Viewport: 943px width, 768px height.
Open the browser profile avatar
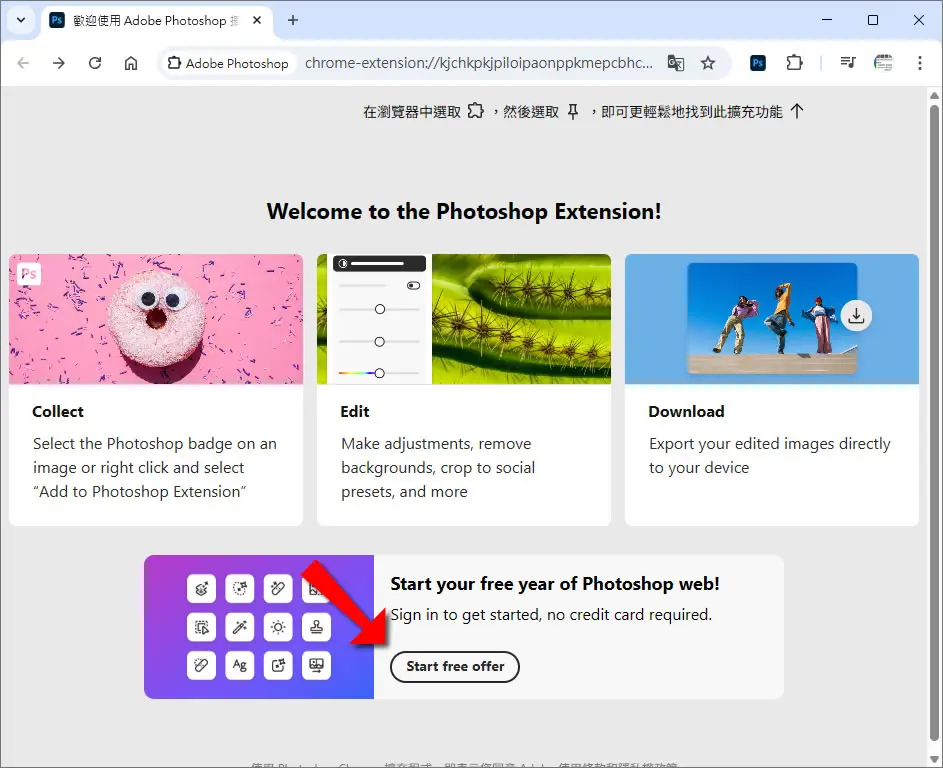(x=883, y=63)
